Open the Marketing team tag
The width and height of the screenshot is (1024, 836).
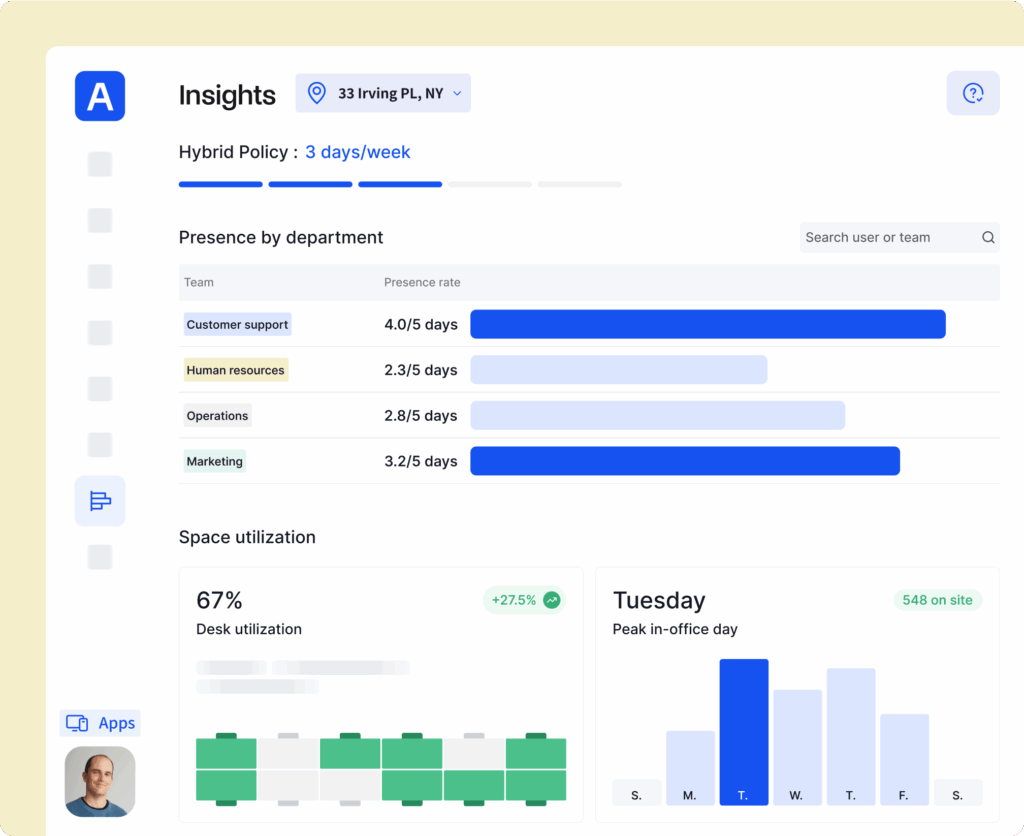[214, 461]
